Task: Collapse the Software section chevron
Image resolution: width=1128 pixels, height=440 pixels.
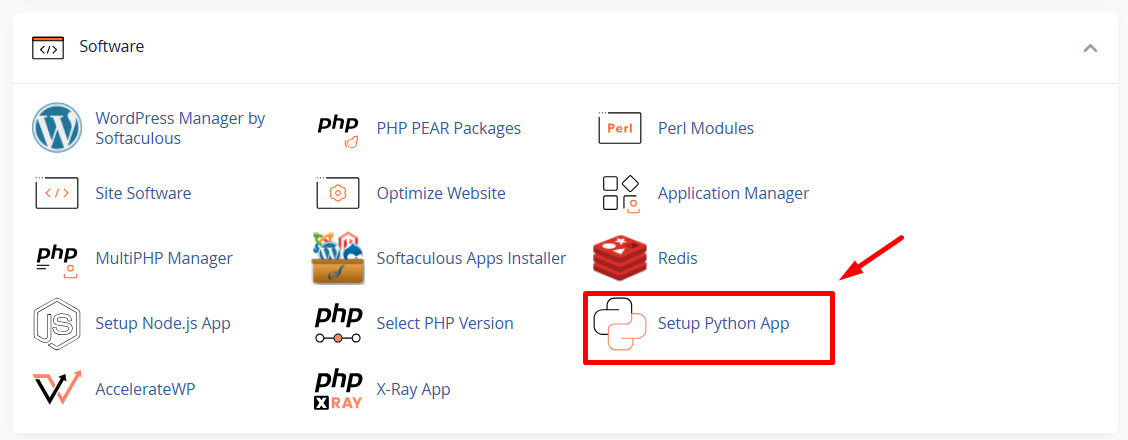Action: (1090, 48)
